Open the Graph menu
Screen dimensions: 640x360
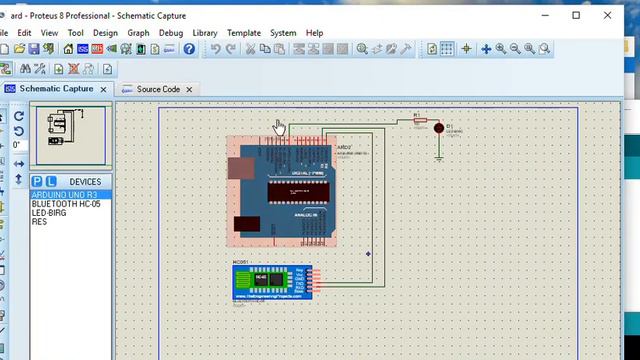pyautogui.click(x=138, y=33)
